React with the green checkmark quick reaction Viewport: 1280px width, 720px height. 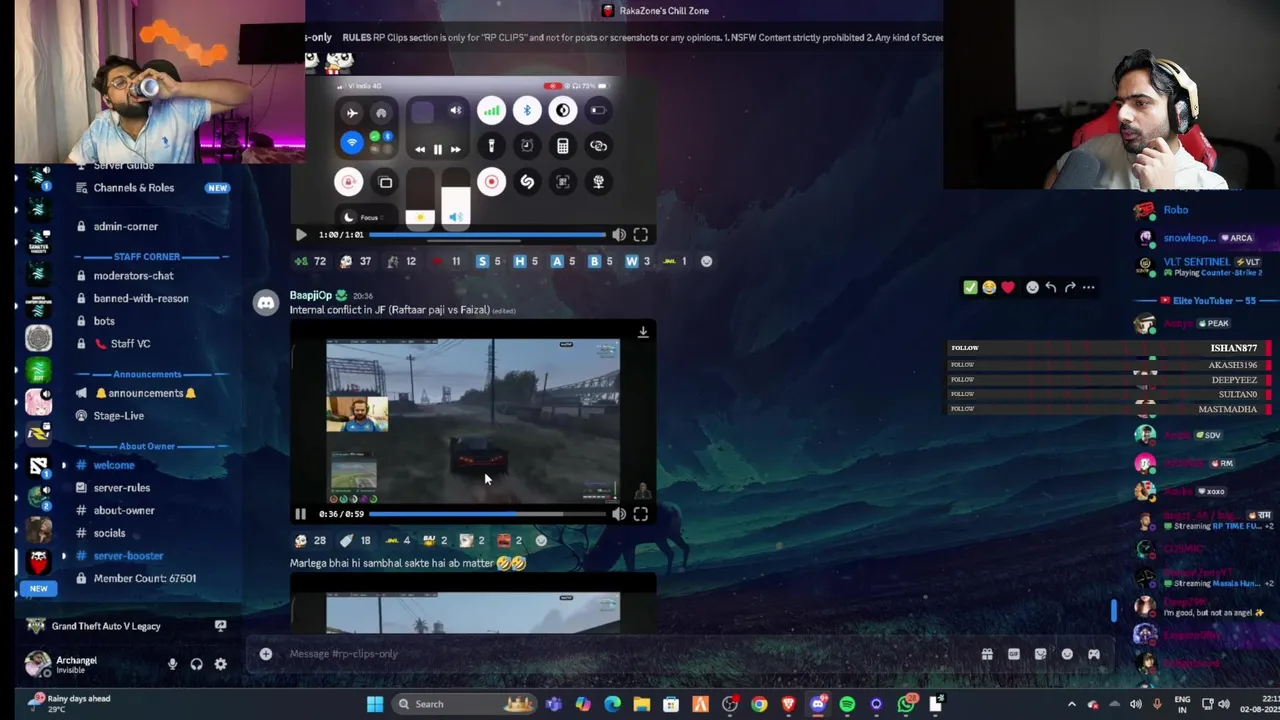coord(970,287)
